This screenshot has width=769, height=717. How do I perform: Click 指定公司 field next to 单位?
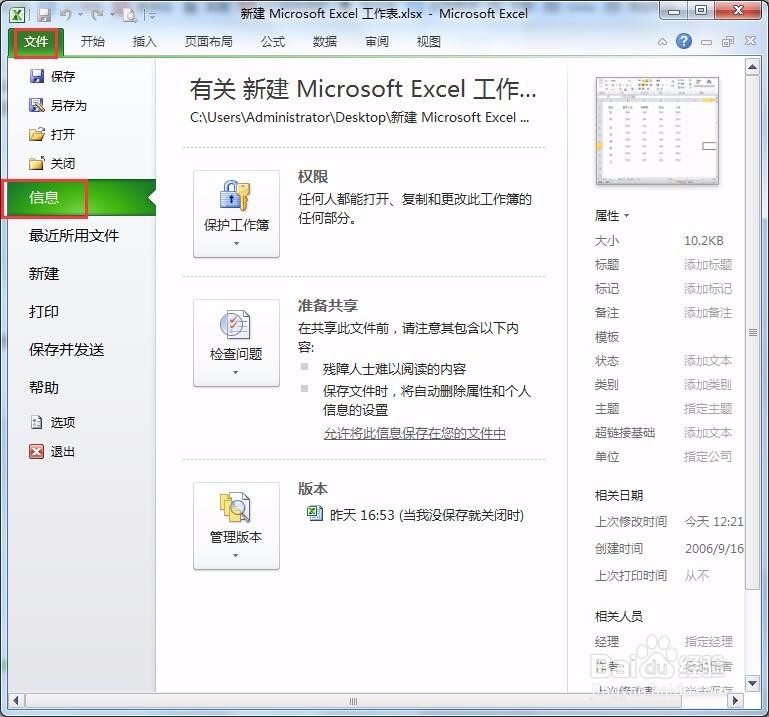click(x=708, y=457)
